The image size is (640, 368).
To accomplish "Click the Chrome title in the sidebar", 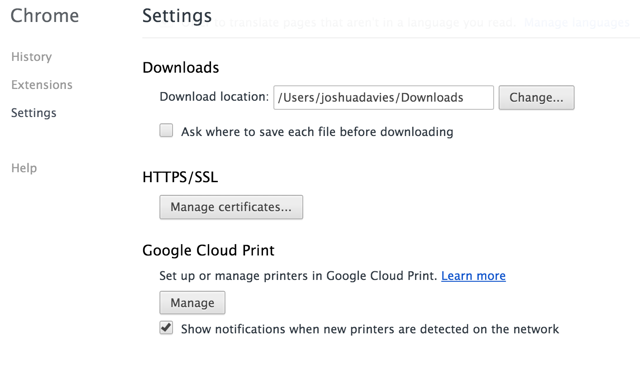I will (x=44, y=16).
